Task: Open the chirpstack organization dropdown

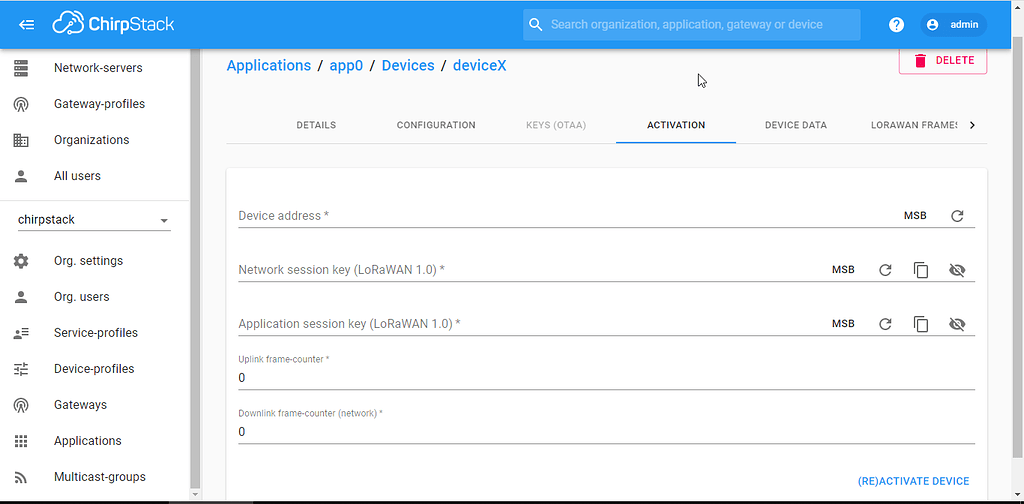Action: [x=94, y=220]
